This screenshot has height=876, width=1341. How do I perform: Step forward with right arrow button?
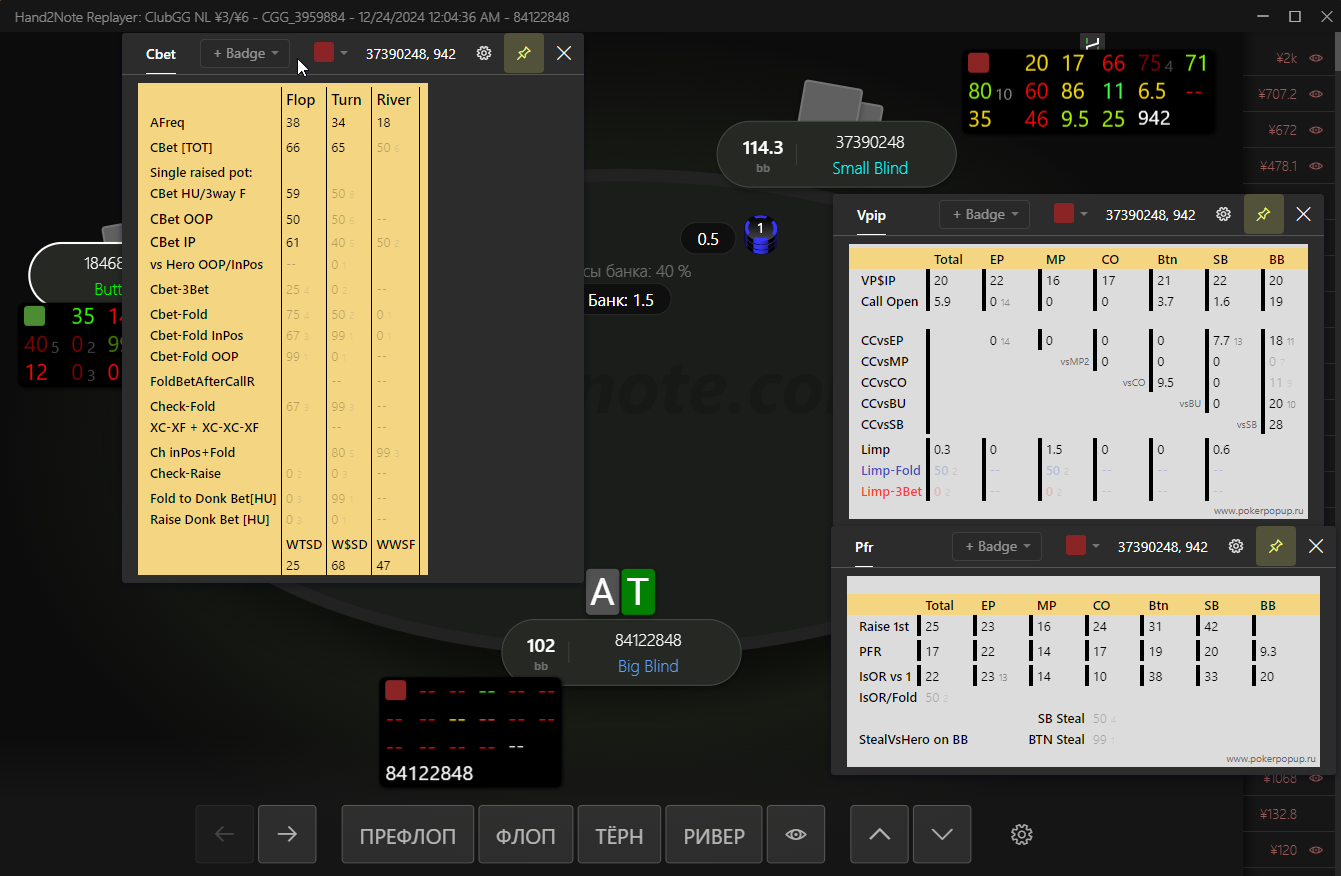[x=287, y=834]
